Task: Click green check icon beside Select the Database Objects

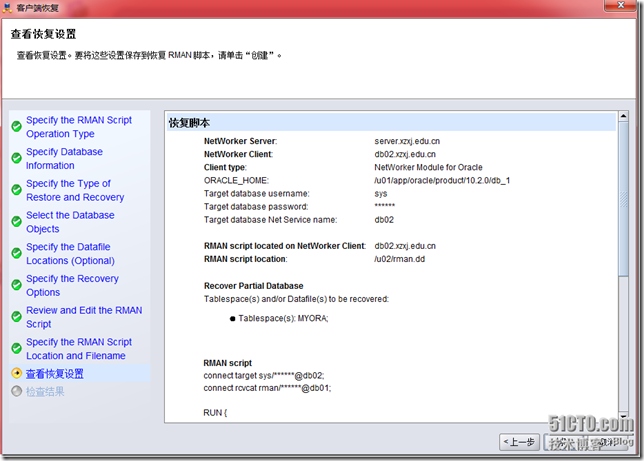Action: click(x=16, y=222)
